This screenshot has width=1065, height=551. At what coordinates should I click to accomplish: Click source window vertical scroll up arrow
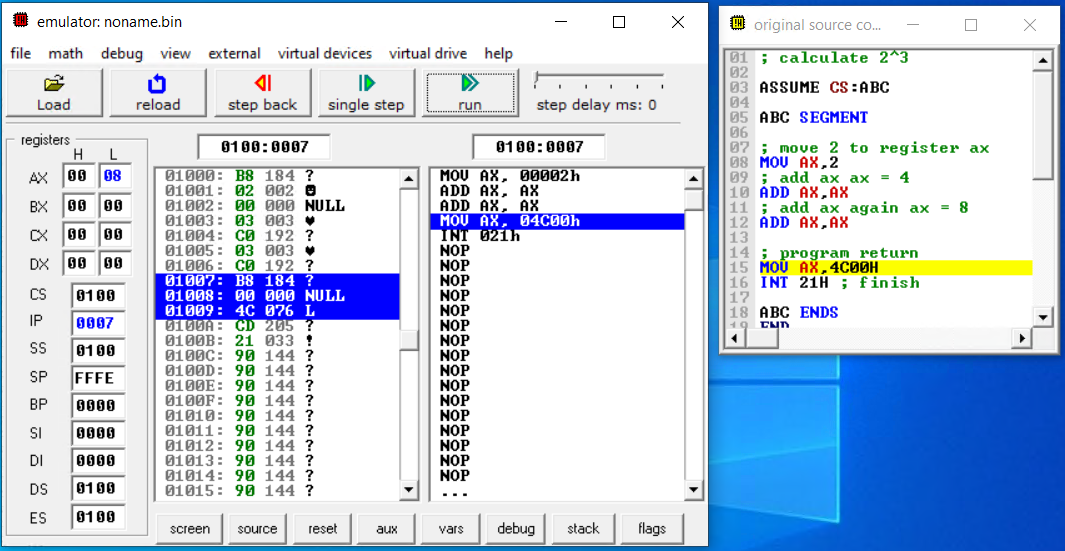point(1041,61)
